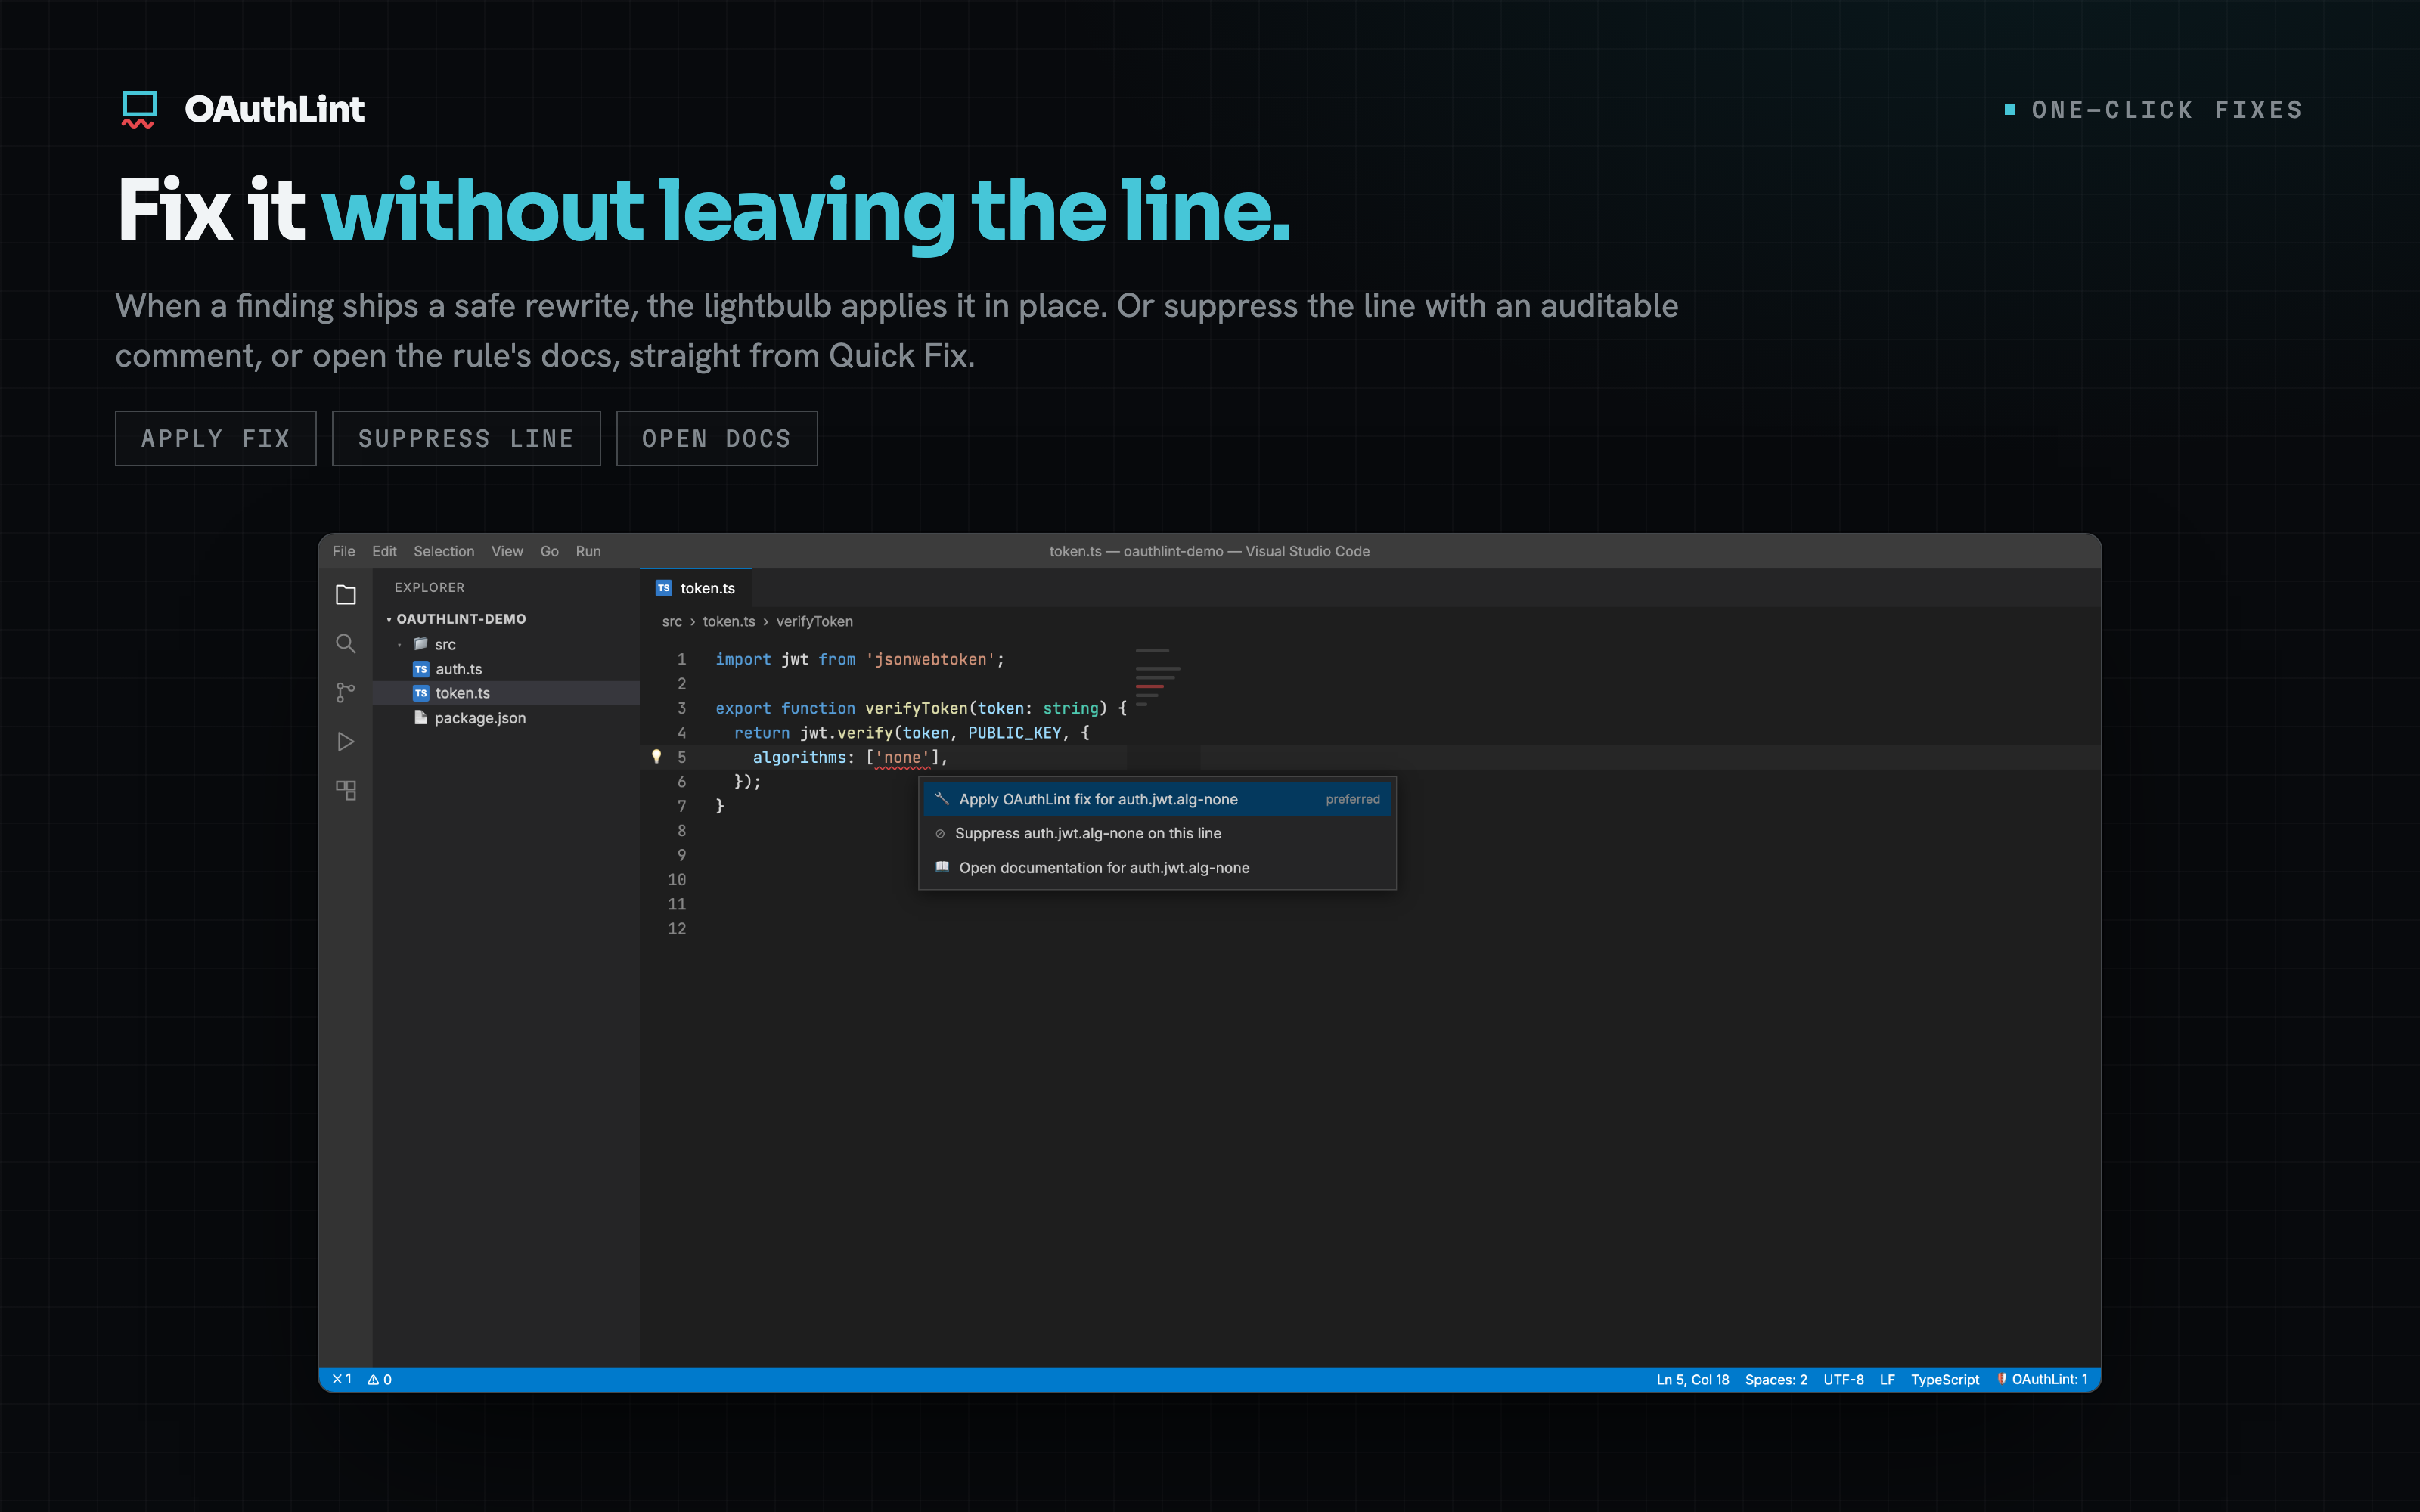Open the Search activity bar icon

[x=345, y=644]
